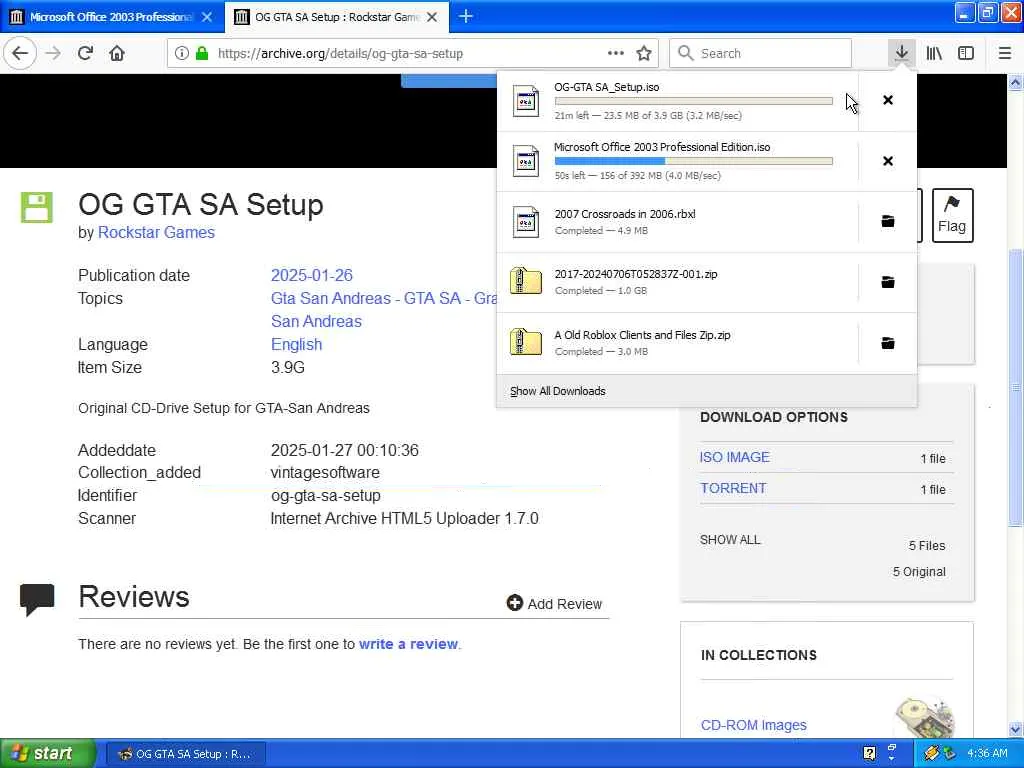Viewport: 1024px width, 768px height.
Task: Click A Old Roblox Clients zip archive icon
Action: 526,342
